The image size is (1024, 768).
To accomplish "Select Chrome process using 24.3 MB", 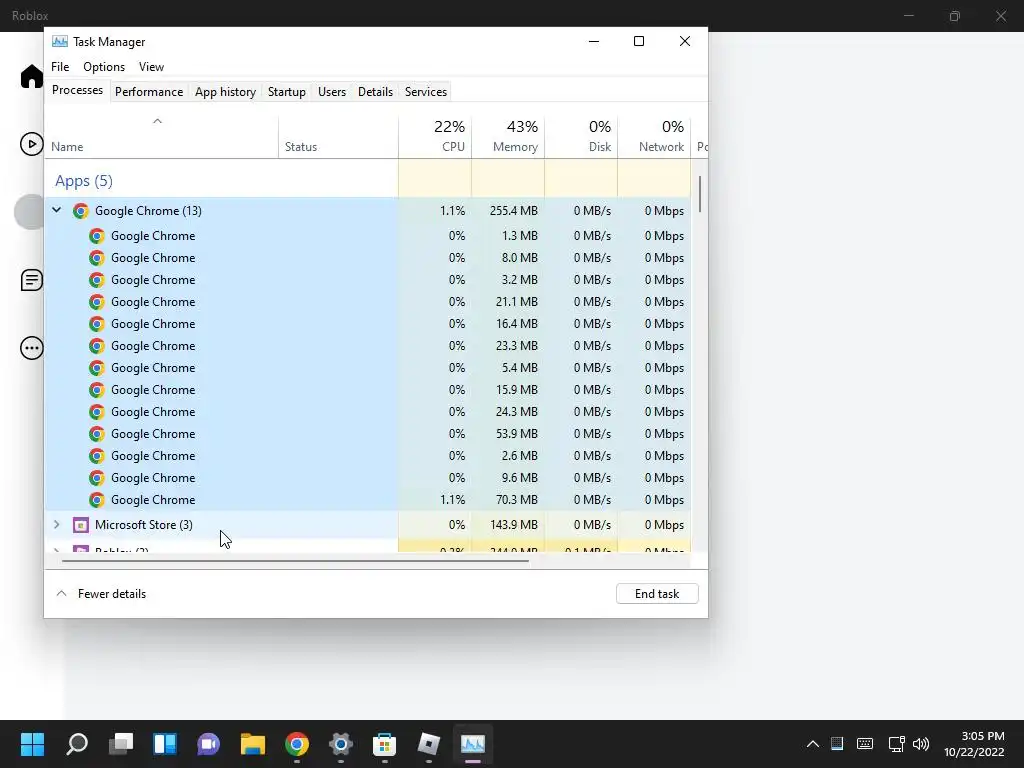I will click(368, 412).
